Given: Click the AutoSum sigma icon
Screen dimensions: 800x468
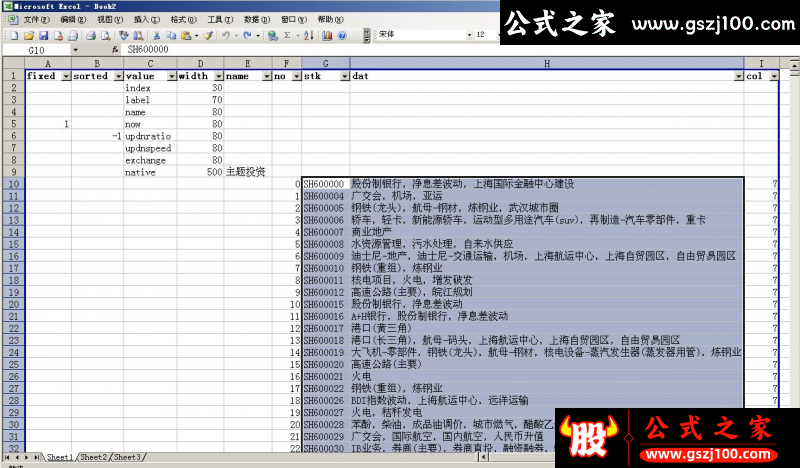Looking at the screenshot, I should click(x=288, y=35).
